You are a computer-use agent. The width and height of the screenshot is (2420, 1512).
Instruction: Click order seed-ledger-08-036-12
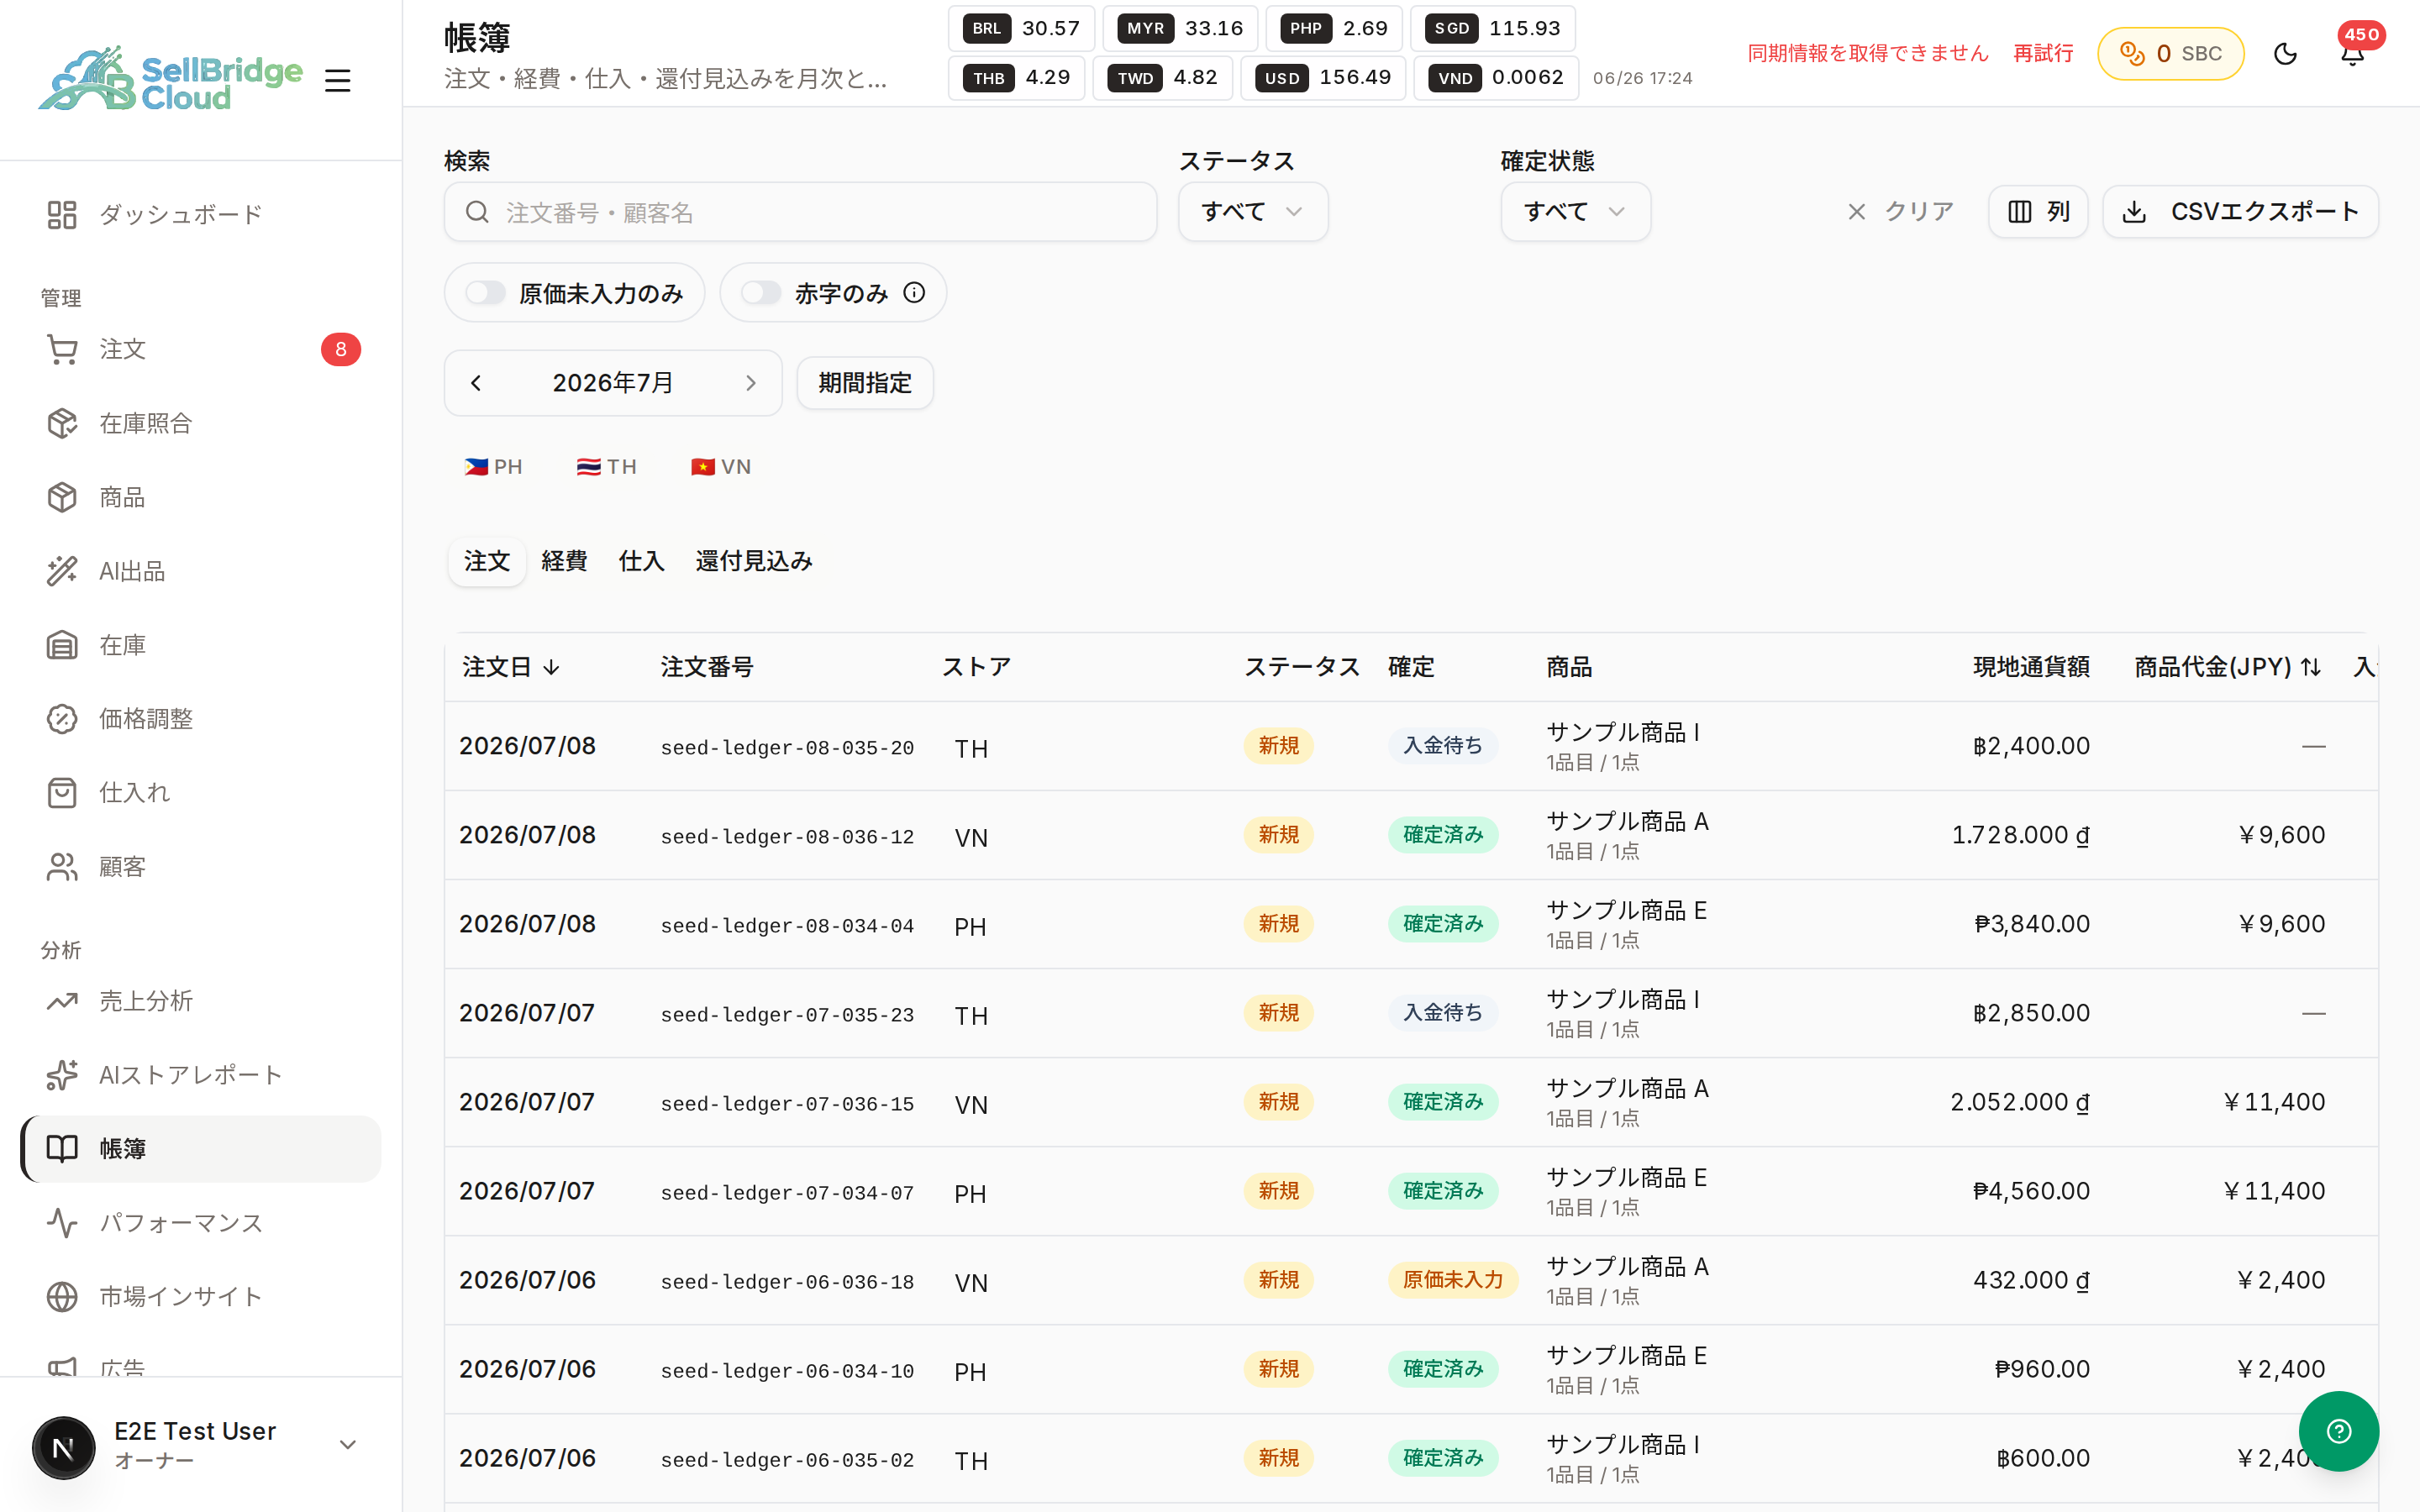[x=787, y=837]
